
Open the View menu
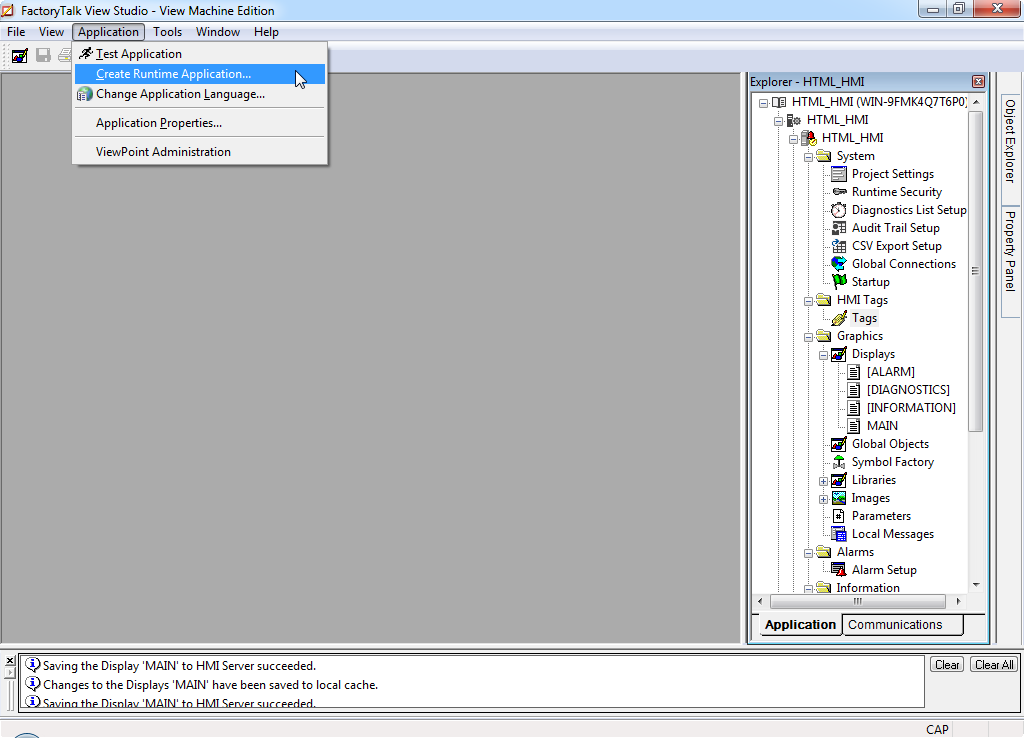[x=51, y=31]
